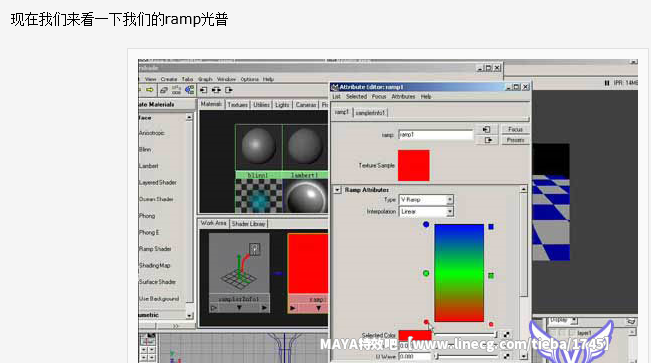
Task: Collapse the Ramp Attributes section
Action: click(338, 190)
